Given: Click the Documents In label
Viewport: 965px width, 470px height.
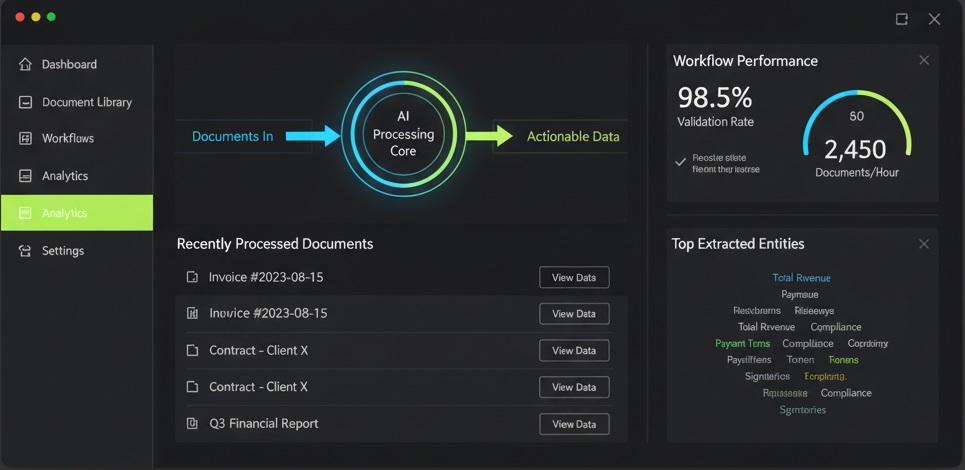Looking at the screenshot, I should (x=232, y=136).
